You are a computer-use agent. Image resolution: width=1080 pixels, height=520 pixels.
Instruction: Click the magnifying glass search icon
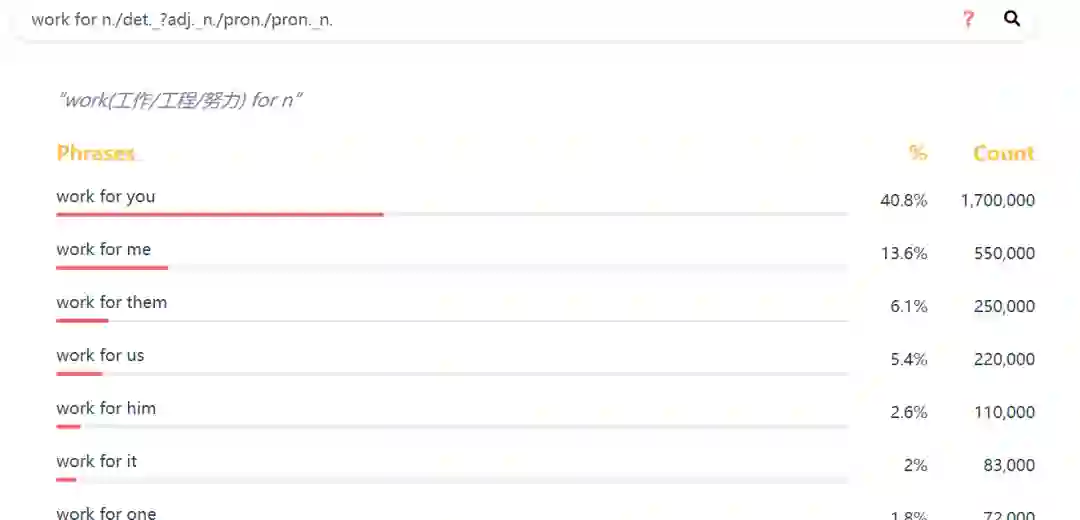click(1012, 19)
